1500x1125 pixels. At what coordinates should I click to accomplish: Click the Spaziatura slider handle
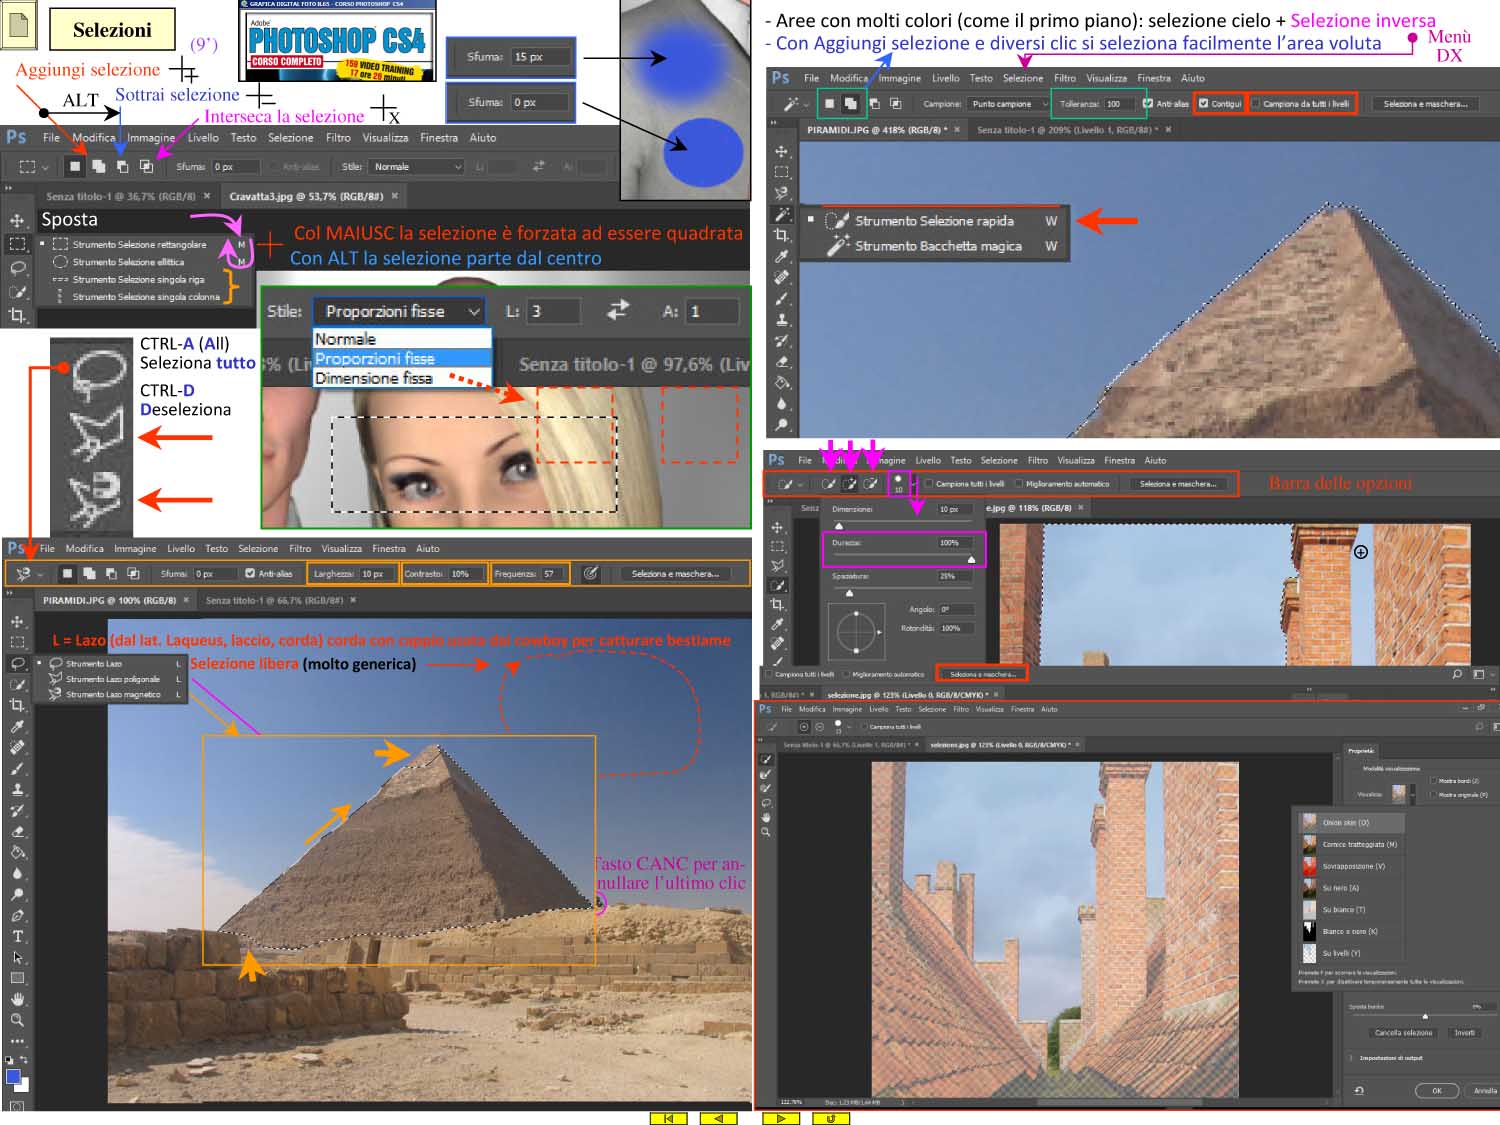[x=850, y=593]
